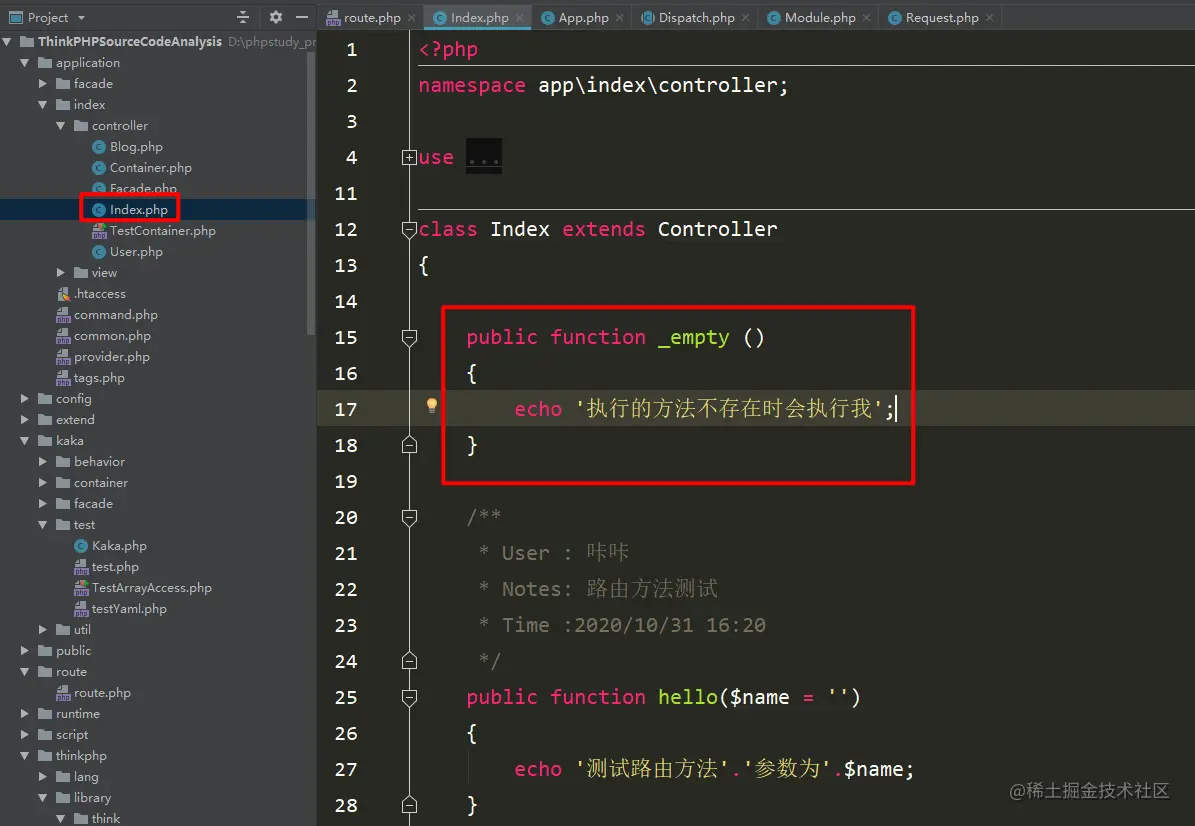The height and width of the screenshot is (826, 1195).
Task: Click the lightbulb quick-fix icon on line 17
Action: click(431, 405)
